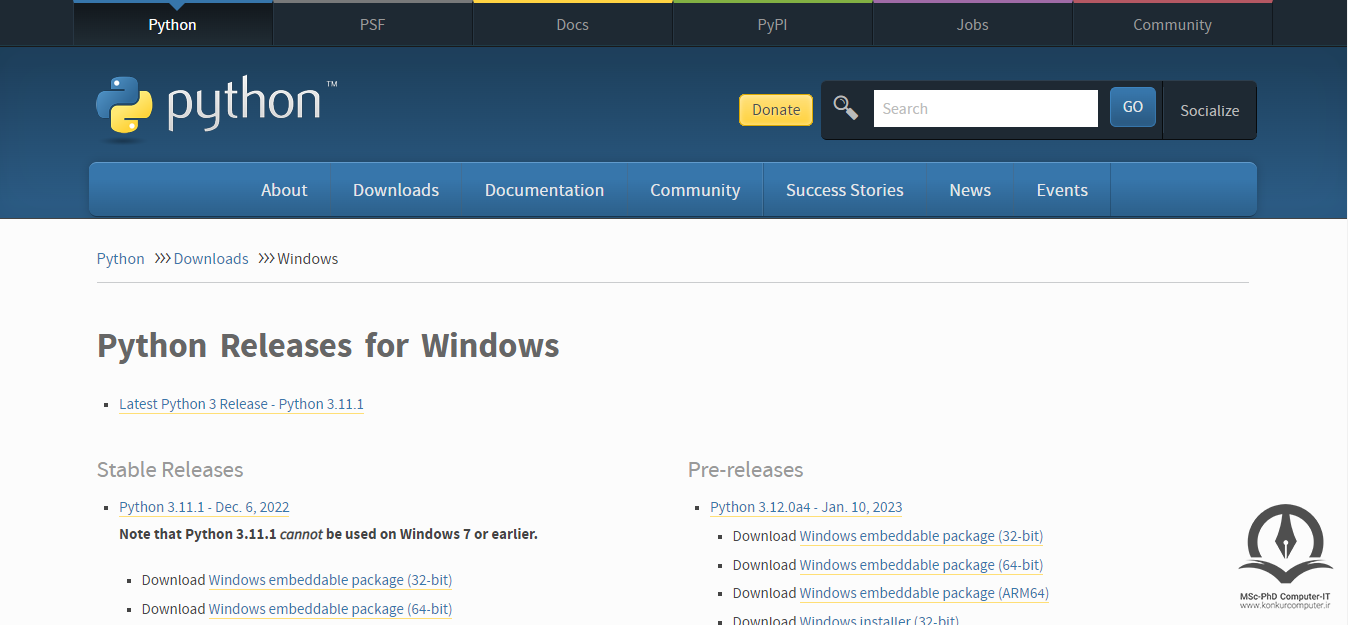Open the Community top tab
Screen dimensions: 1348x625
pyautogui.click(x=1172, y=24)
